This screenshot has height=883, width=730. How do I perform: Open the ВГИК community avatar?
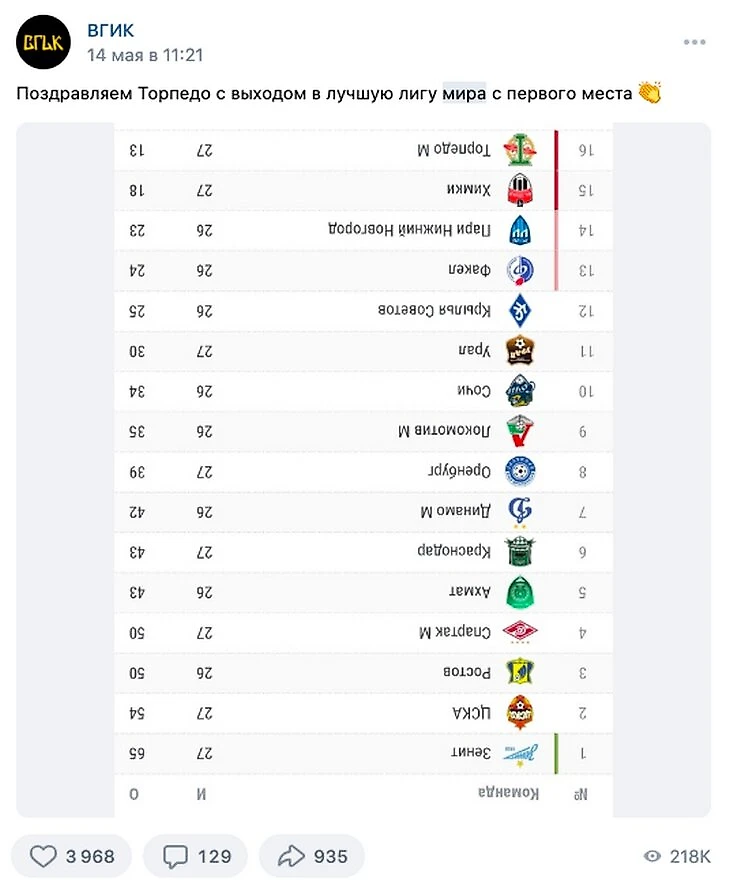(x=43, y=42)
